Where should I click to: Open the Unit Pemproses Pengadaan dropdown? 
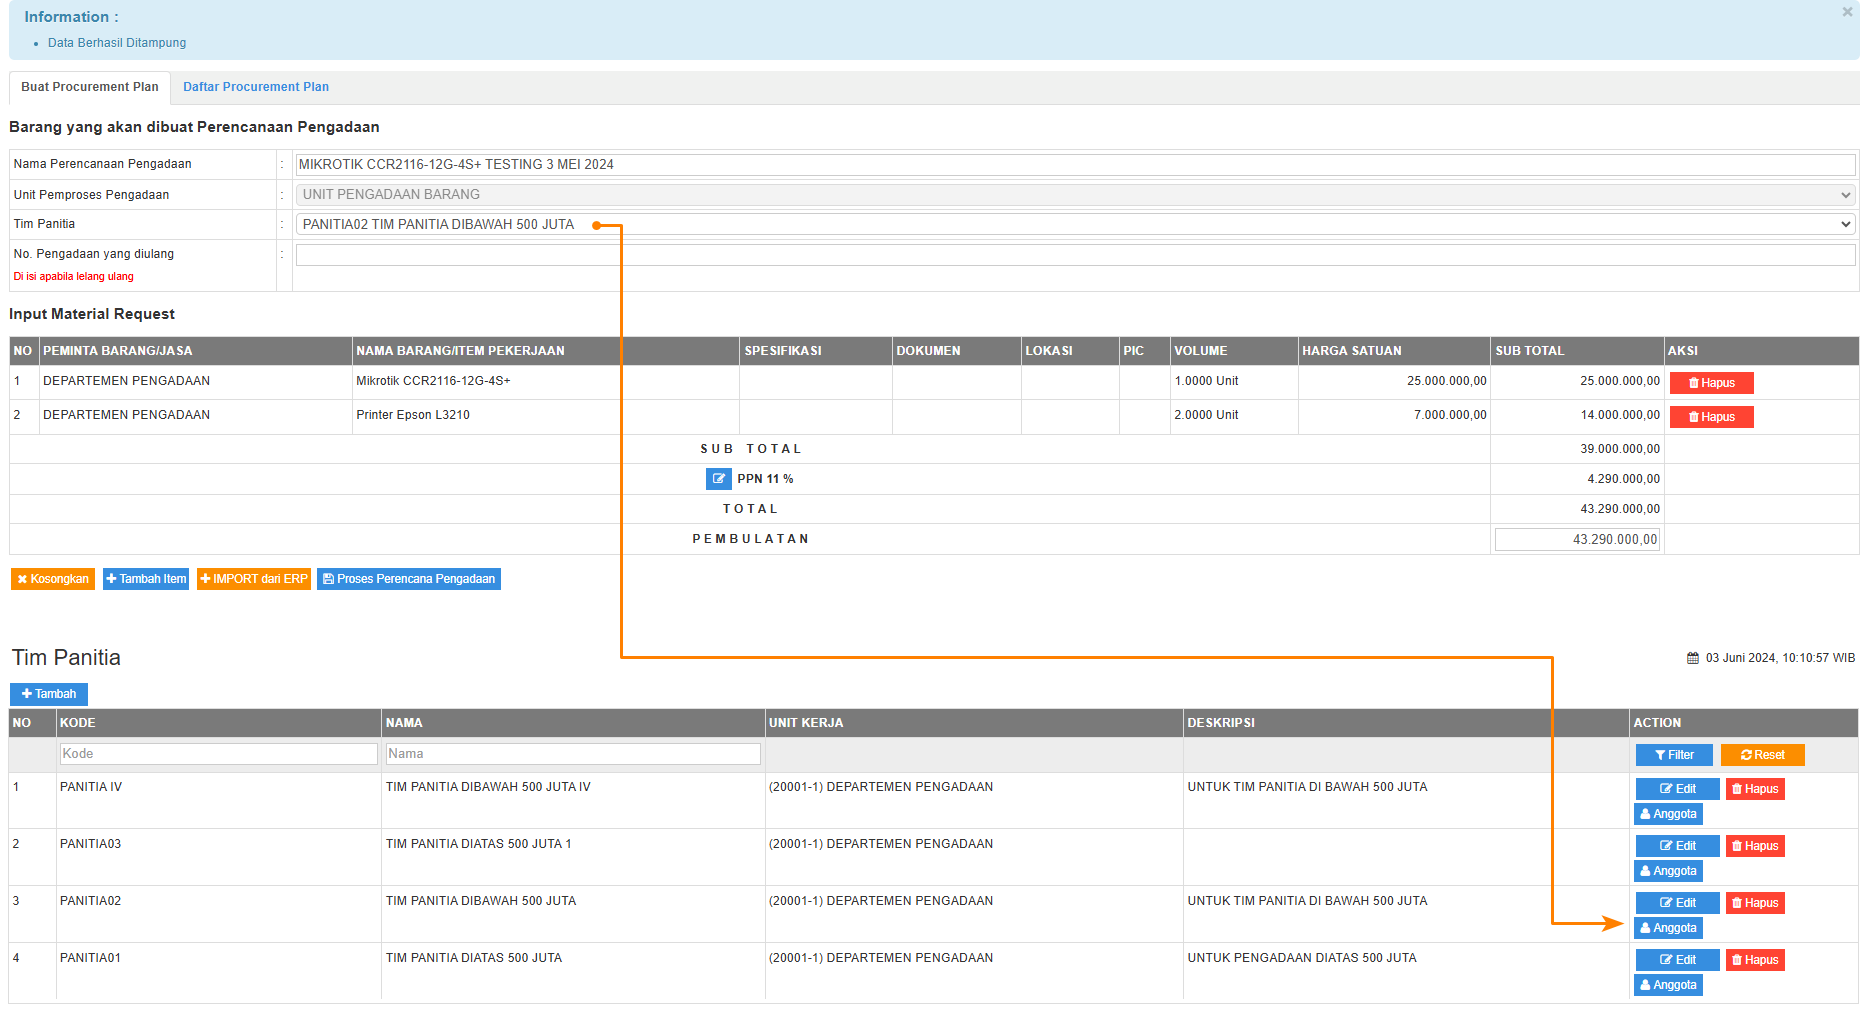click(x=1075, y=195)
